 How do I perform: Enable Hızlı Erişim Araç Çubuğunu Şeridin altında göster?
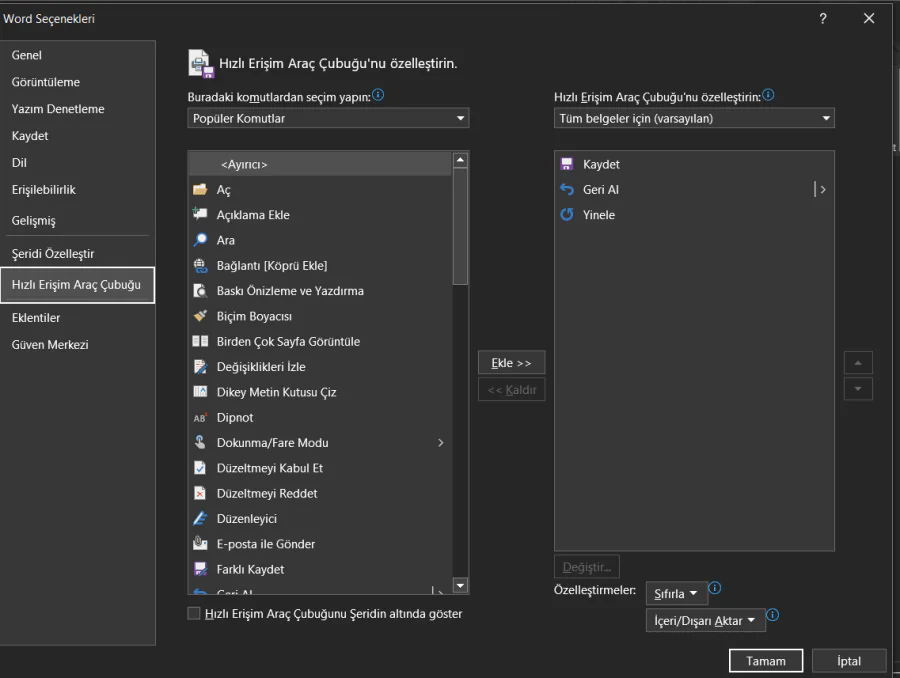[x=191, y=614]
